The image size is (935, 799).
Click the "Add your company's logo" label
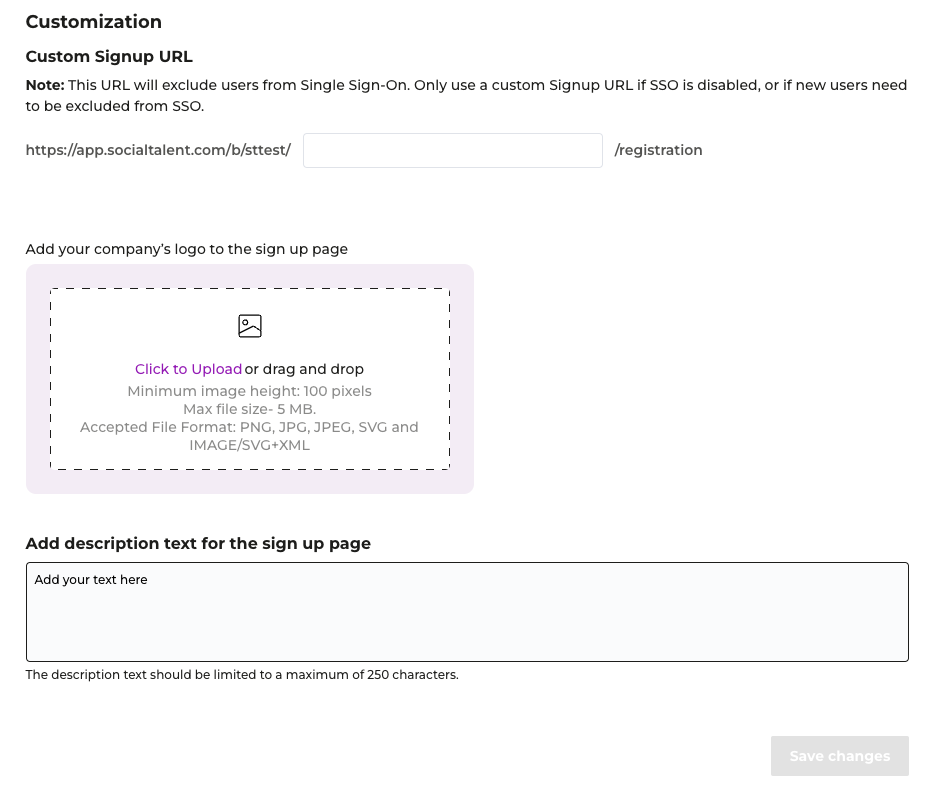pos(187,249)
